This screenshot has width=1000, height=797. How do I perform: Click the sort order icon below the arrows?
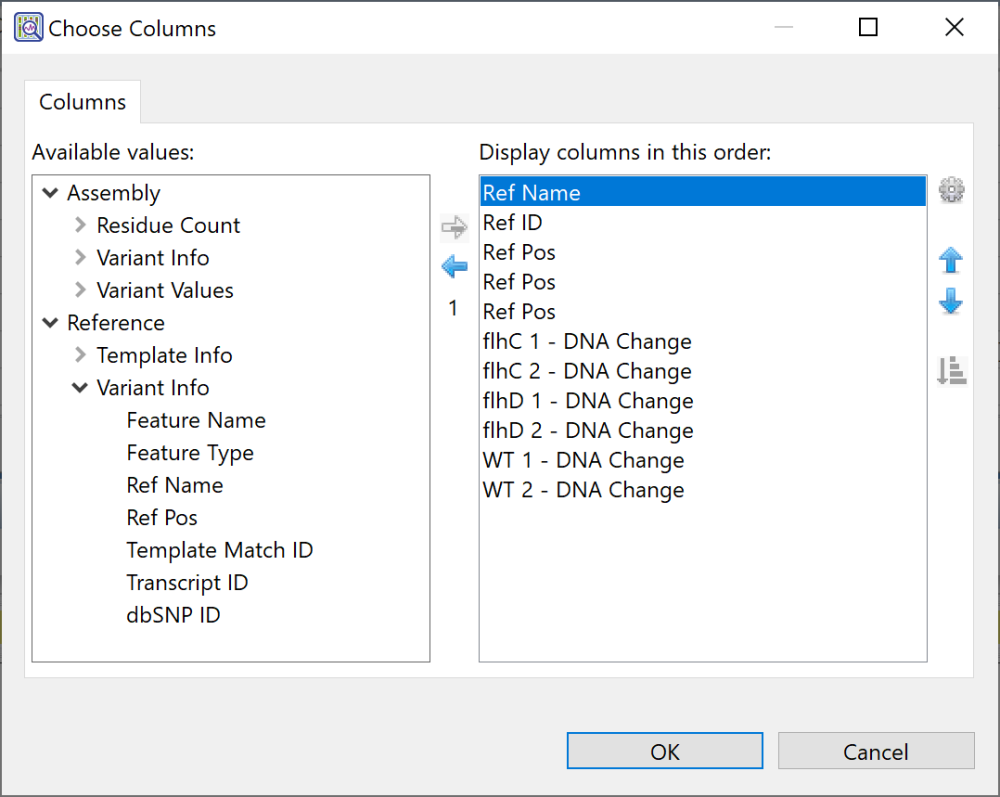click(951, 371)
